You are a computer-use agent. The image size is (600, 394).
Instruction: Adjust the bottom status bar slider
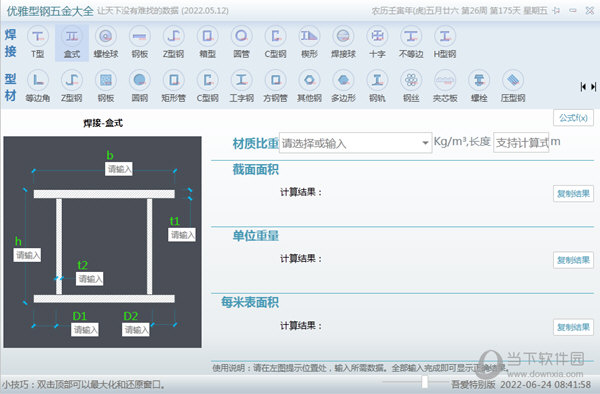pyautogui.click(x=424, y=382)
